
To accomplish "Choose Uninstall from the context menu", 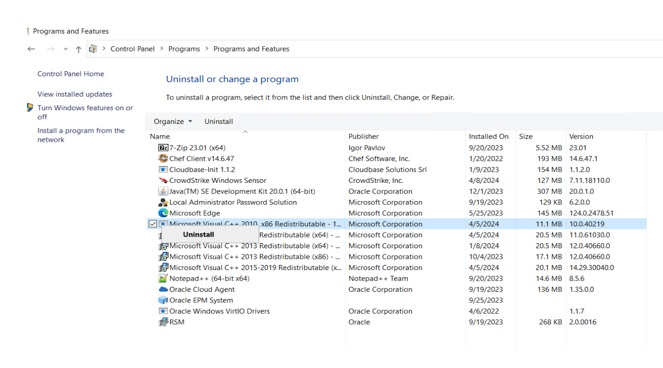I will pyautogui.click(x=210, y=234).
